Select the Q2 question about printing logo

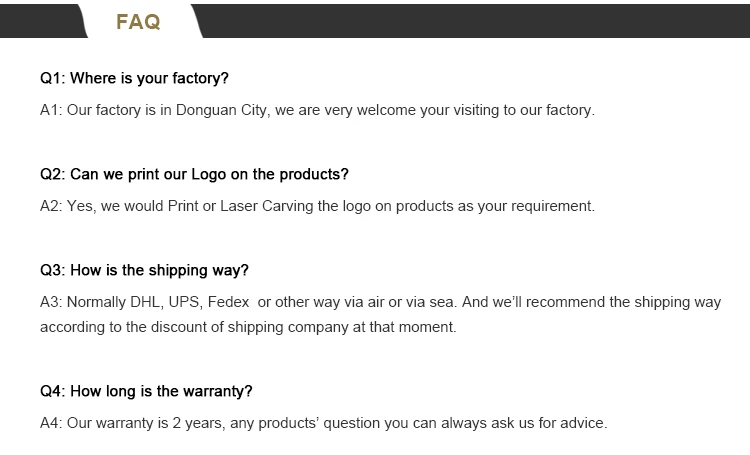pyautogui.click(x=194, y=174)
